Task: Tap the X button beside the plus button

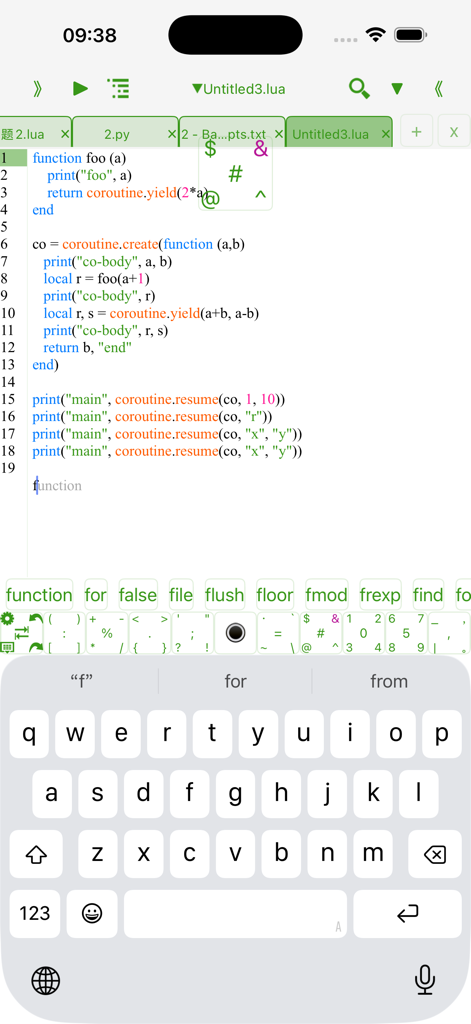Action: point(454,133)
